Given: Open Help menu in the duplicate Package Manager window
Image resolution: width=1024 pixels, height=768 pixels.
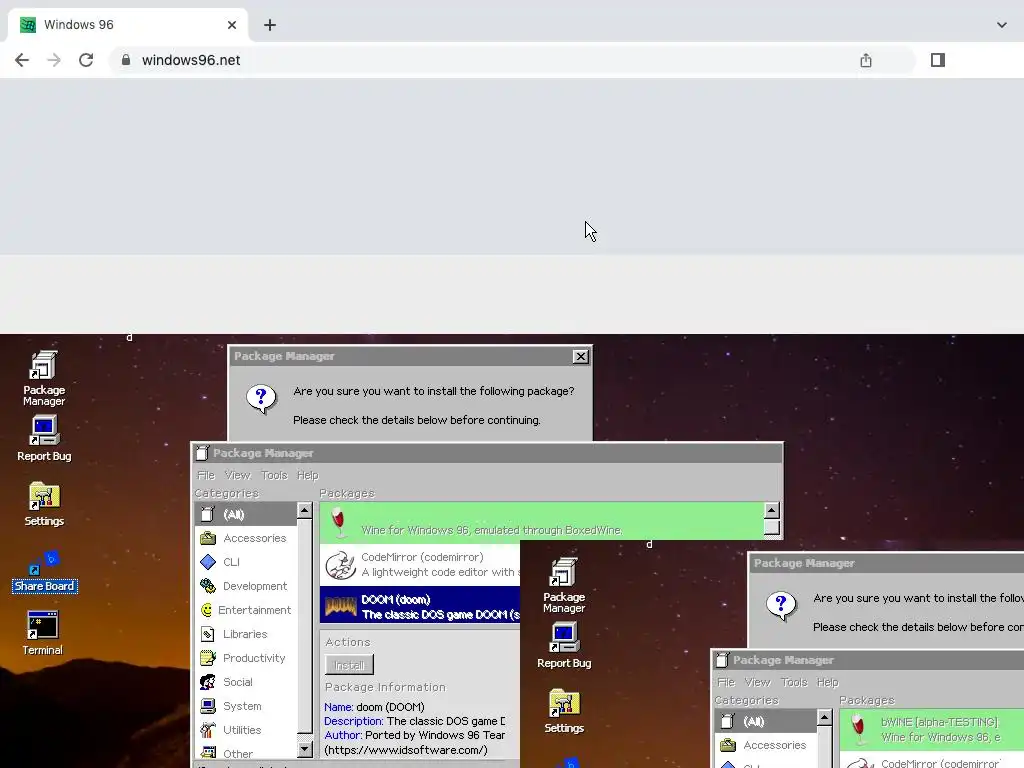Looking at the screenshot, I should click(827, 682).
